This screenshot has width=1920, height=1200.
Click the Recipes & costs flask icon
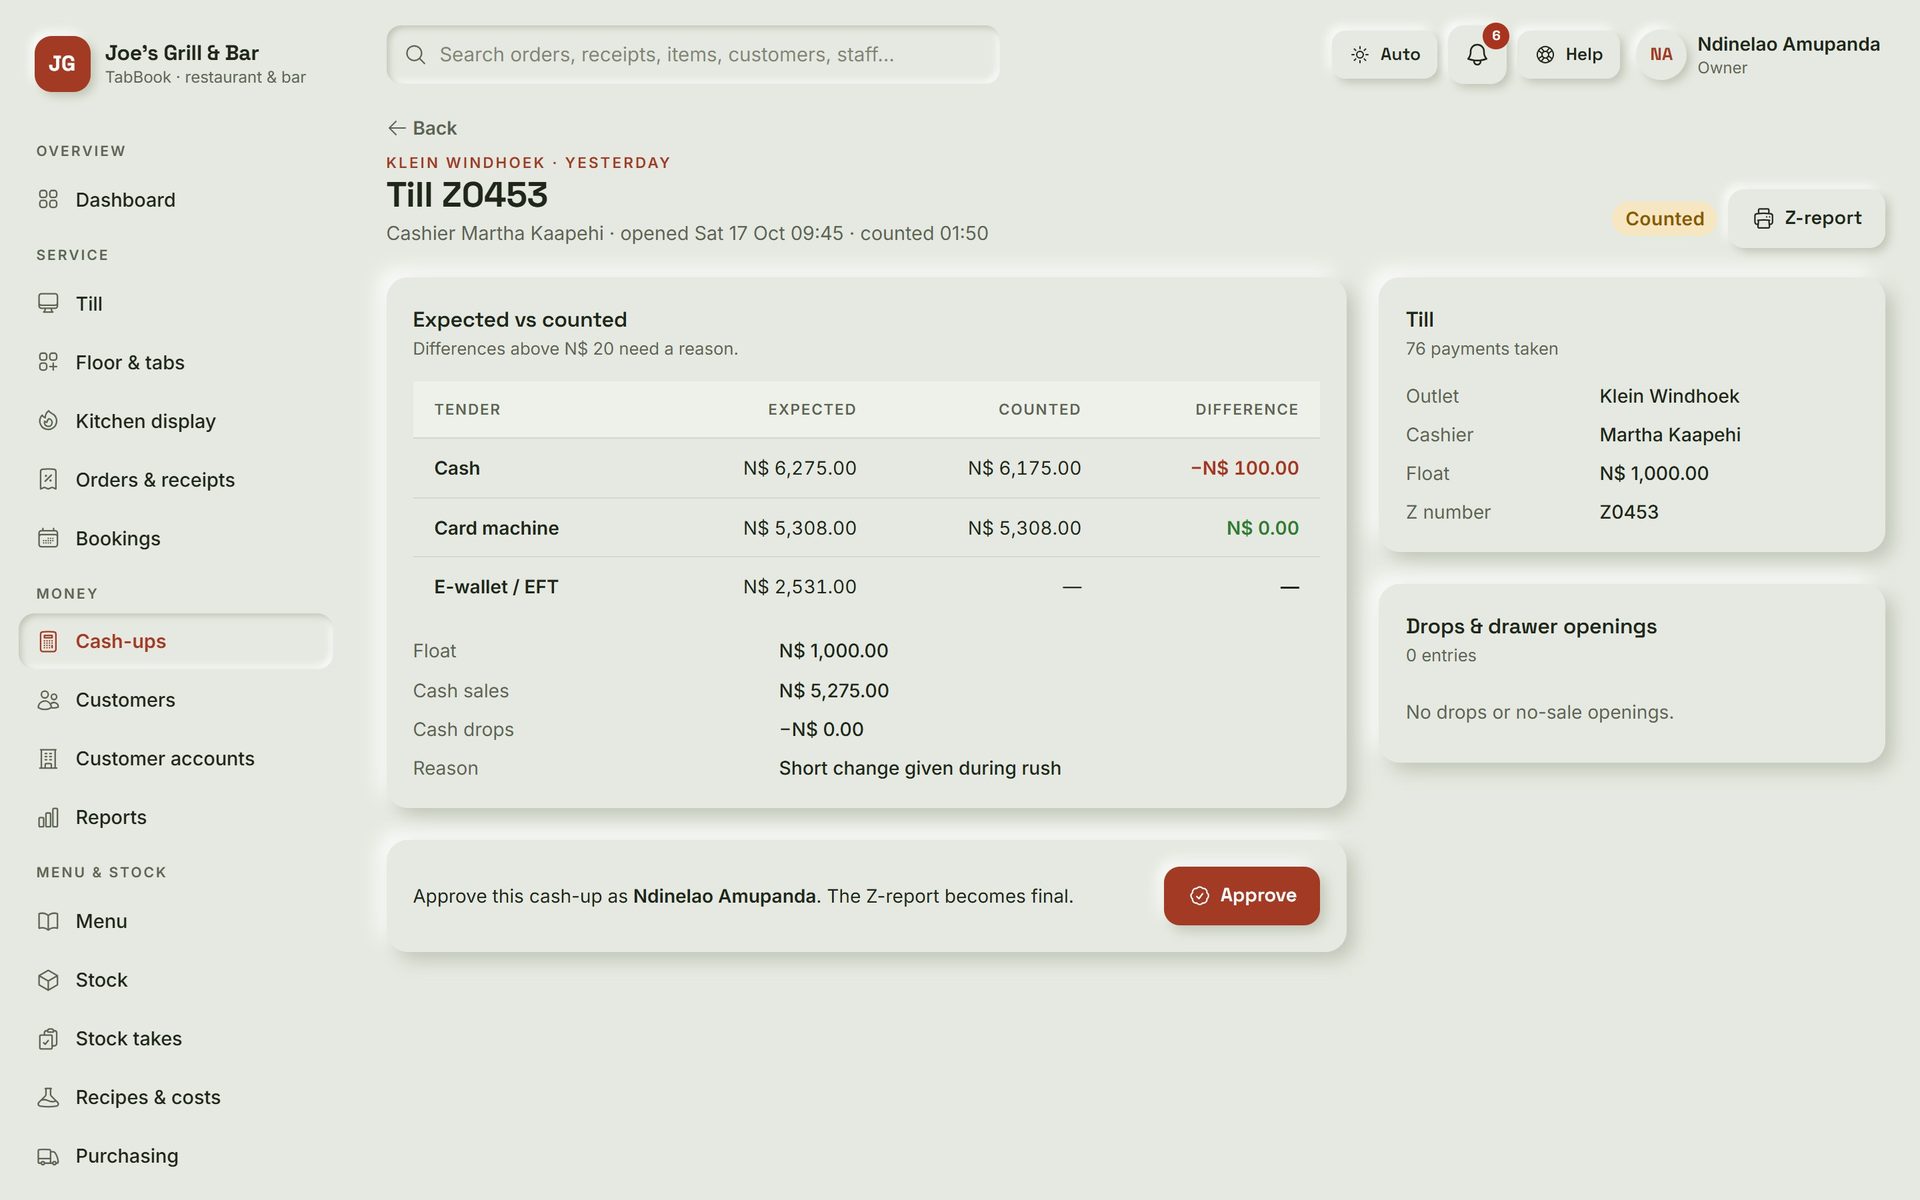click(x=48, y=1097)
